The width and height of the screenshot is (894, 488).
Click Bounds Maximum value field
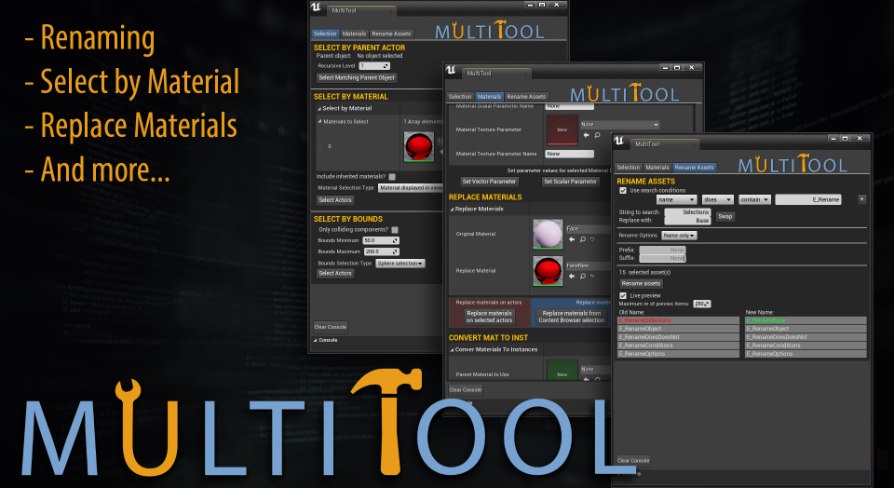point(381,251)
